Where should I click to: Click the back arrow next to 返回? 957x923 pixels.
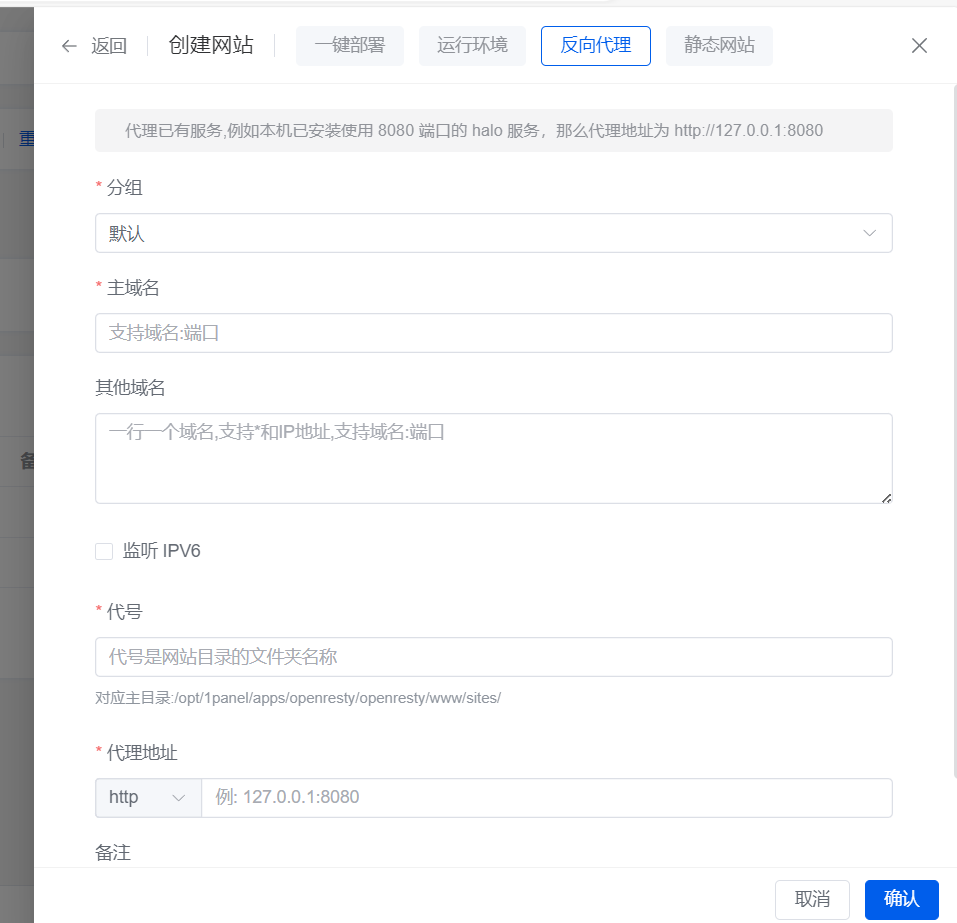tap(68, 45)
